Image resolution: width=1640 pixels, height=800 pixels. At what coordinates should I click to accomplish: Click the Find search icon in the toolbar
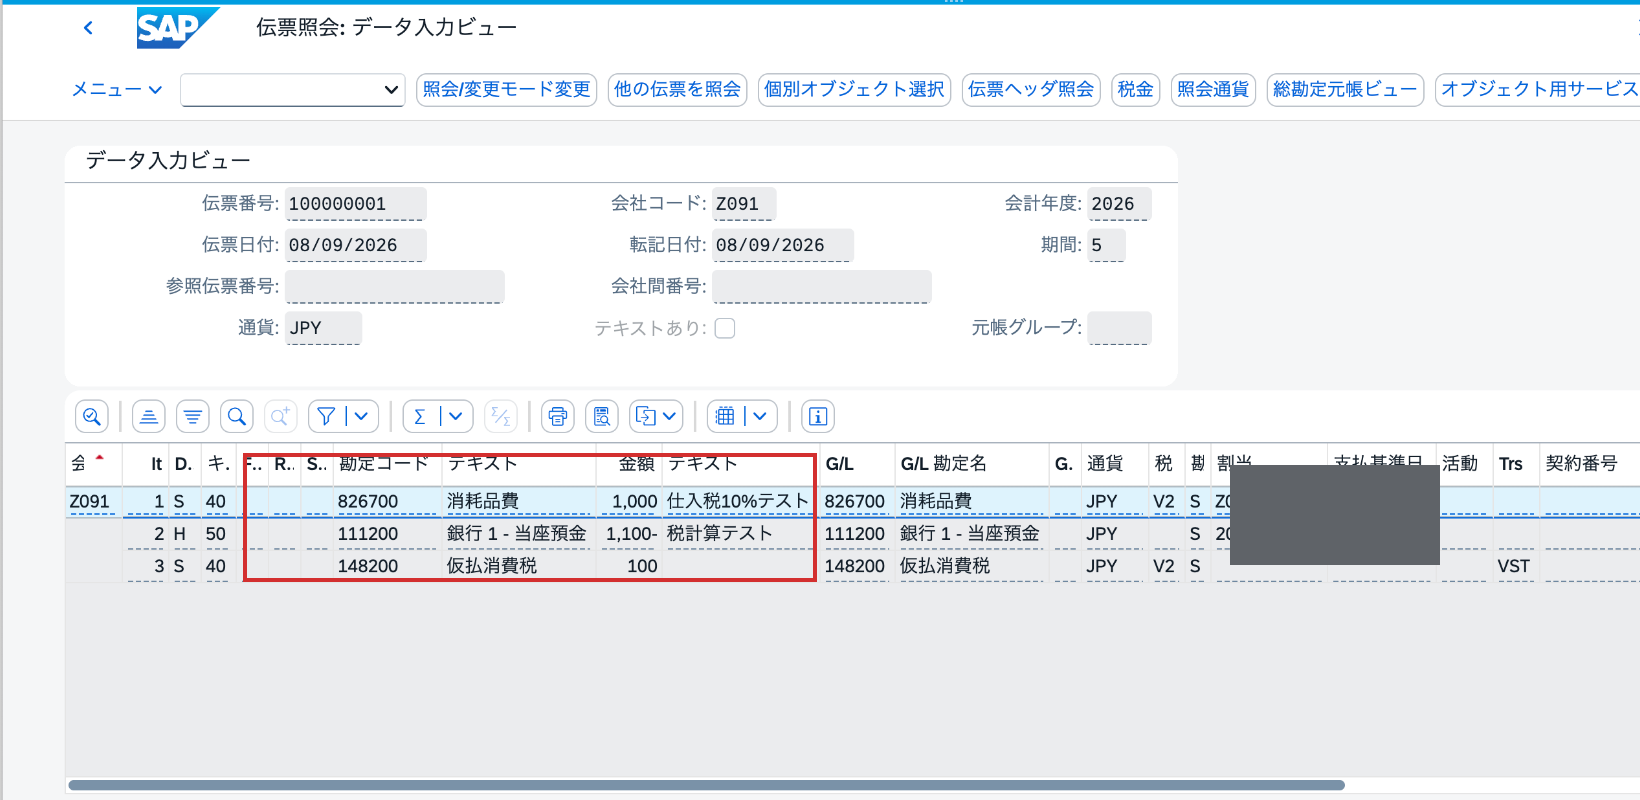[x=237, y=416]
